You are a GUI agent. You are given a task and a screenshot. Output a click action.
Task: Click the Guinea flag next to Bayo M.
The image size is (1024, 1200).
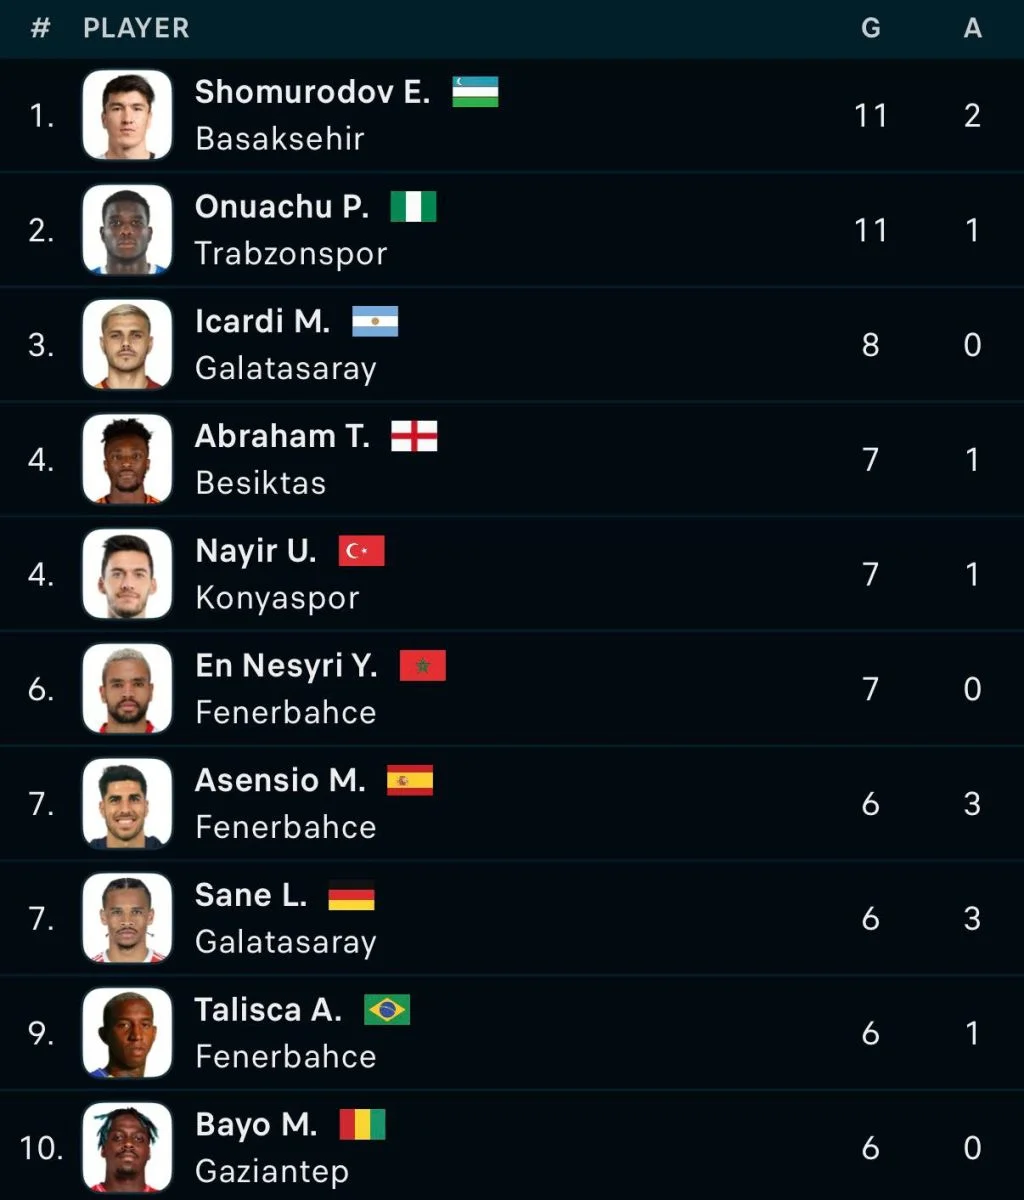(362, 1125)
